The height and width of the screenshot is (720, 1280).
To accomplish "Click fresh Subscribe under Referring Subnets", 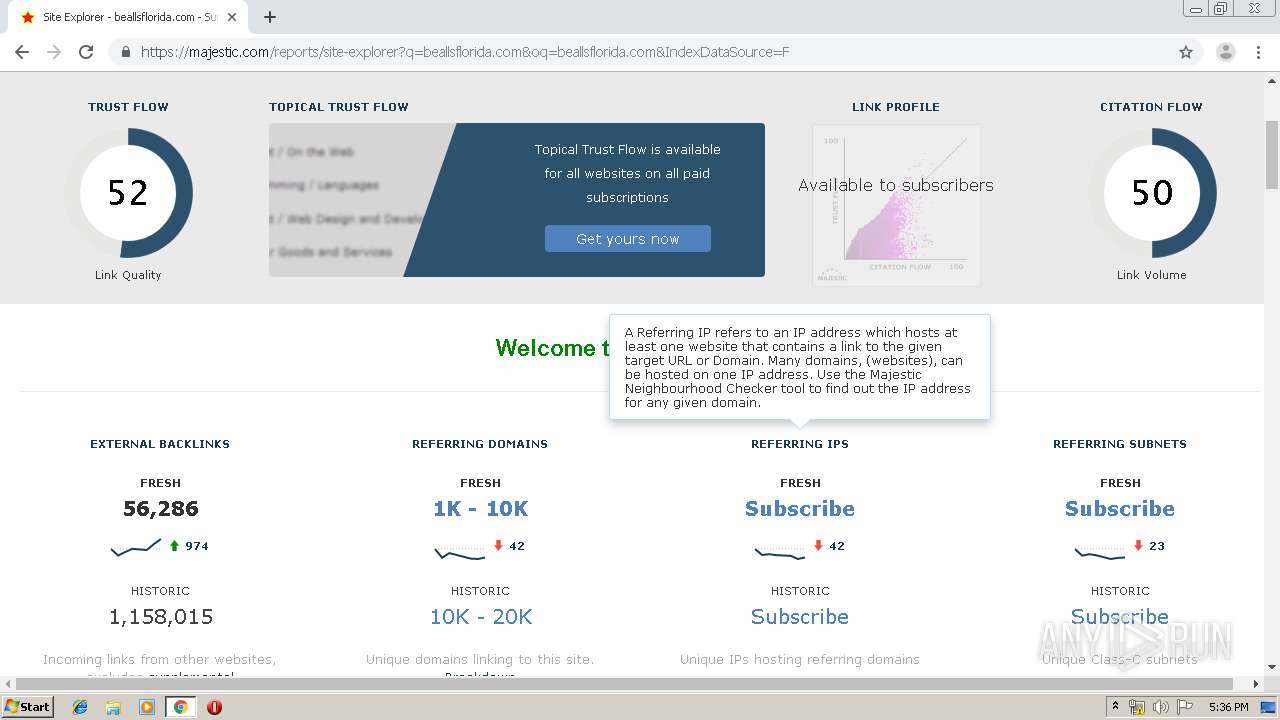I will 1120,509.
